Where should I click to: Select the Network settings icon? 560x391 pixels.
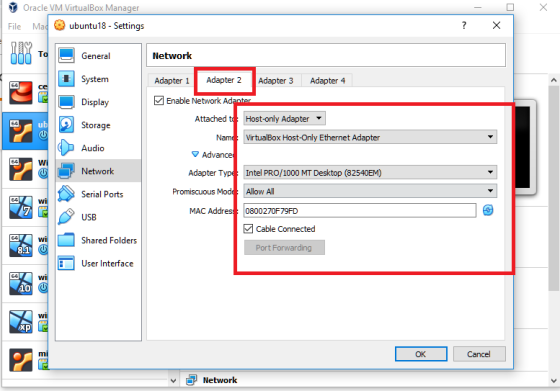pyautogui.click(x=67, y=171)
